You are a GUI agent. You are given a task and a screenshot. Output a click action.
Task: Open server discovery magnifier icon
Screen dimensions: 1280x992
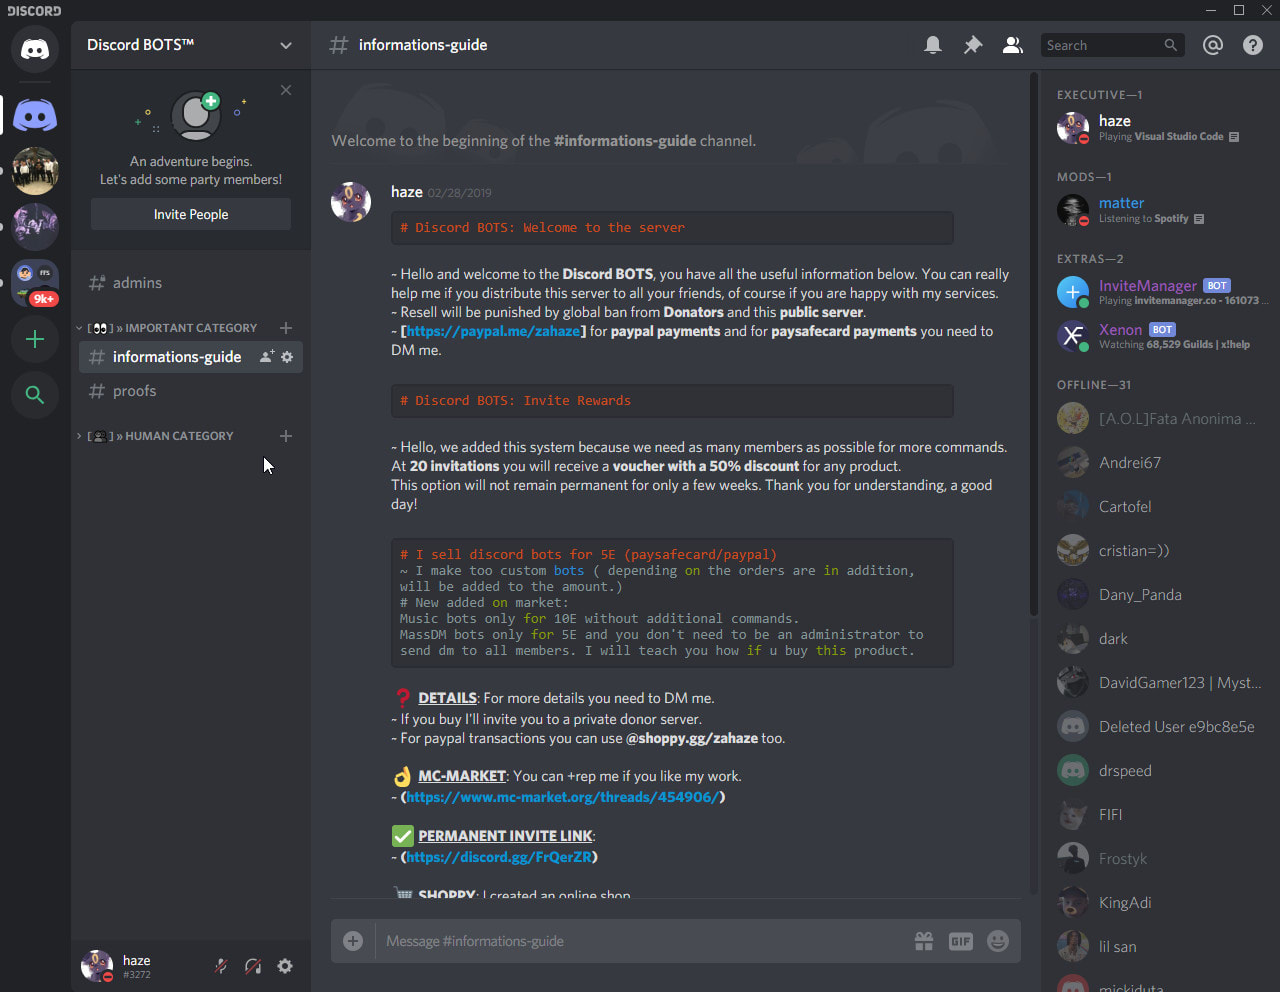[x=35, y=395]
